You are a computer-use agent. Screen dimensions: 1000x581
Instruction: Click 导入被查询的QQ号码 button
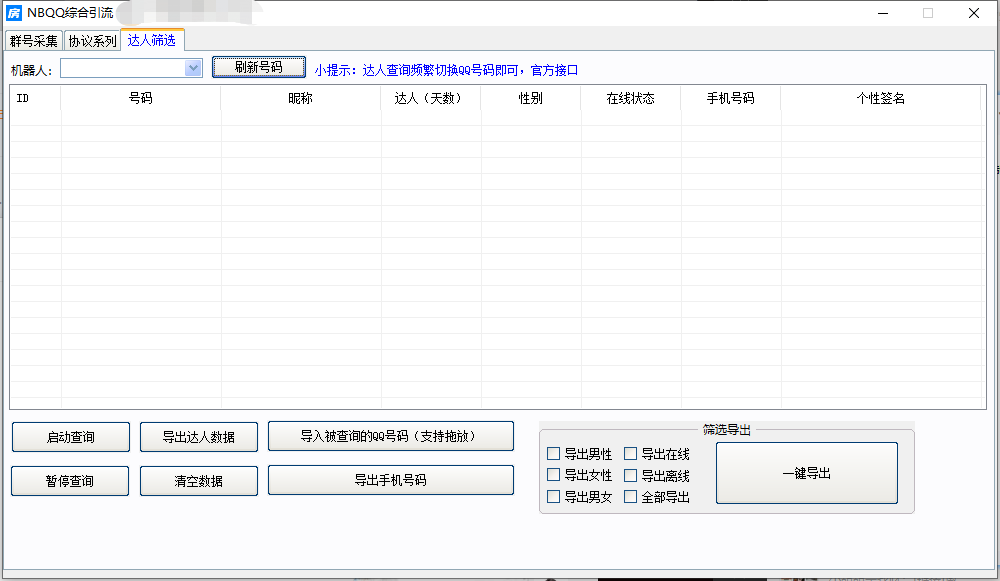(x=390, y=436)
